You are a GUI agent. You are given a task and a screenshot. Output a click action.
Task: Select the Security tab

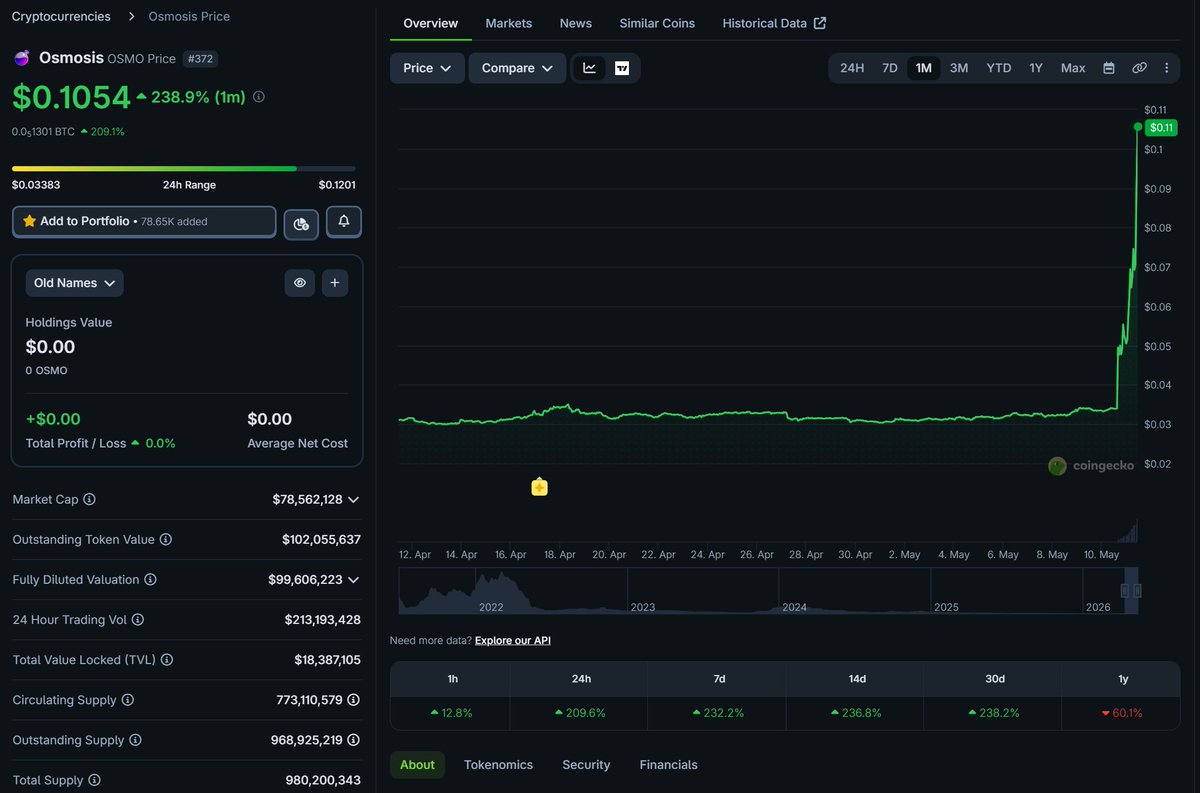click(x=586, y=765)
